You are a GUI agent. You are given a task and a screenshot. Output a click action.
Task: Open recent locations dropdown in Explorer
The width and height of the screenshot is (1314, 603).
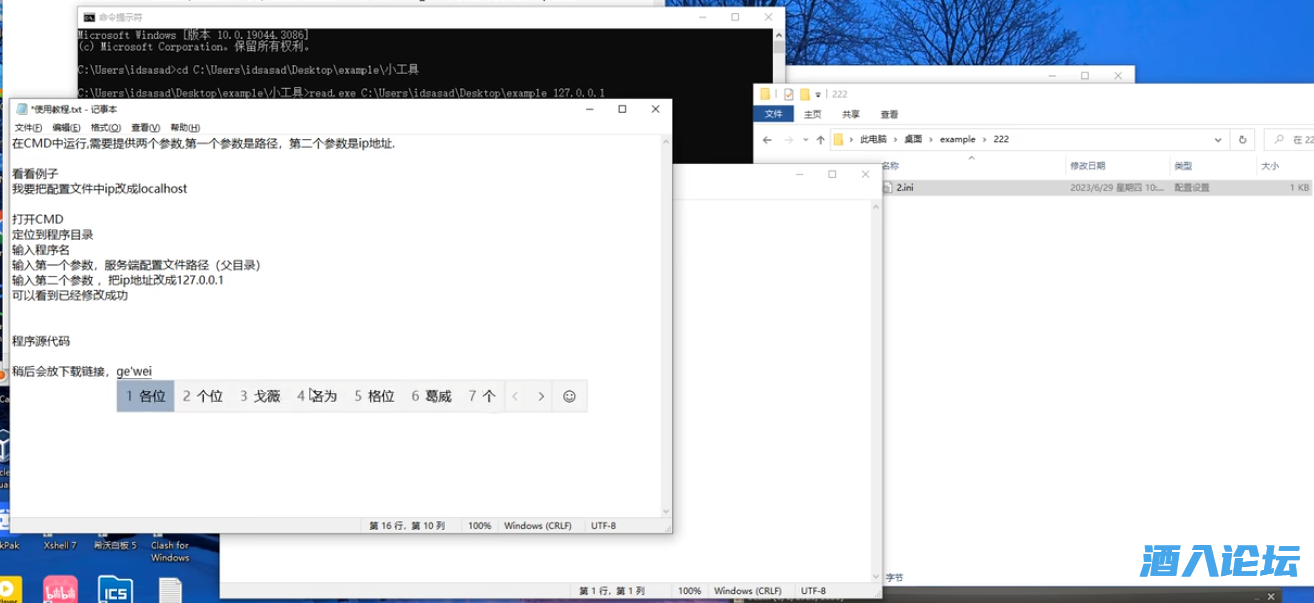804,140
